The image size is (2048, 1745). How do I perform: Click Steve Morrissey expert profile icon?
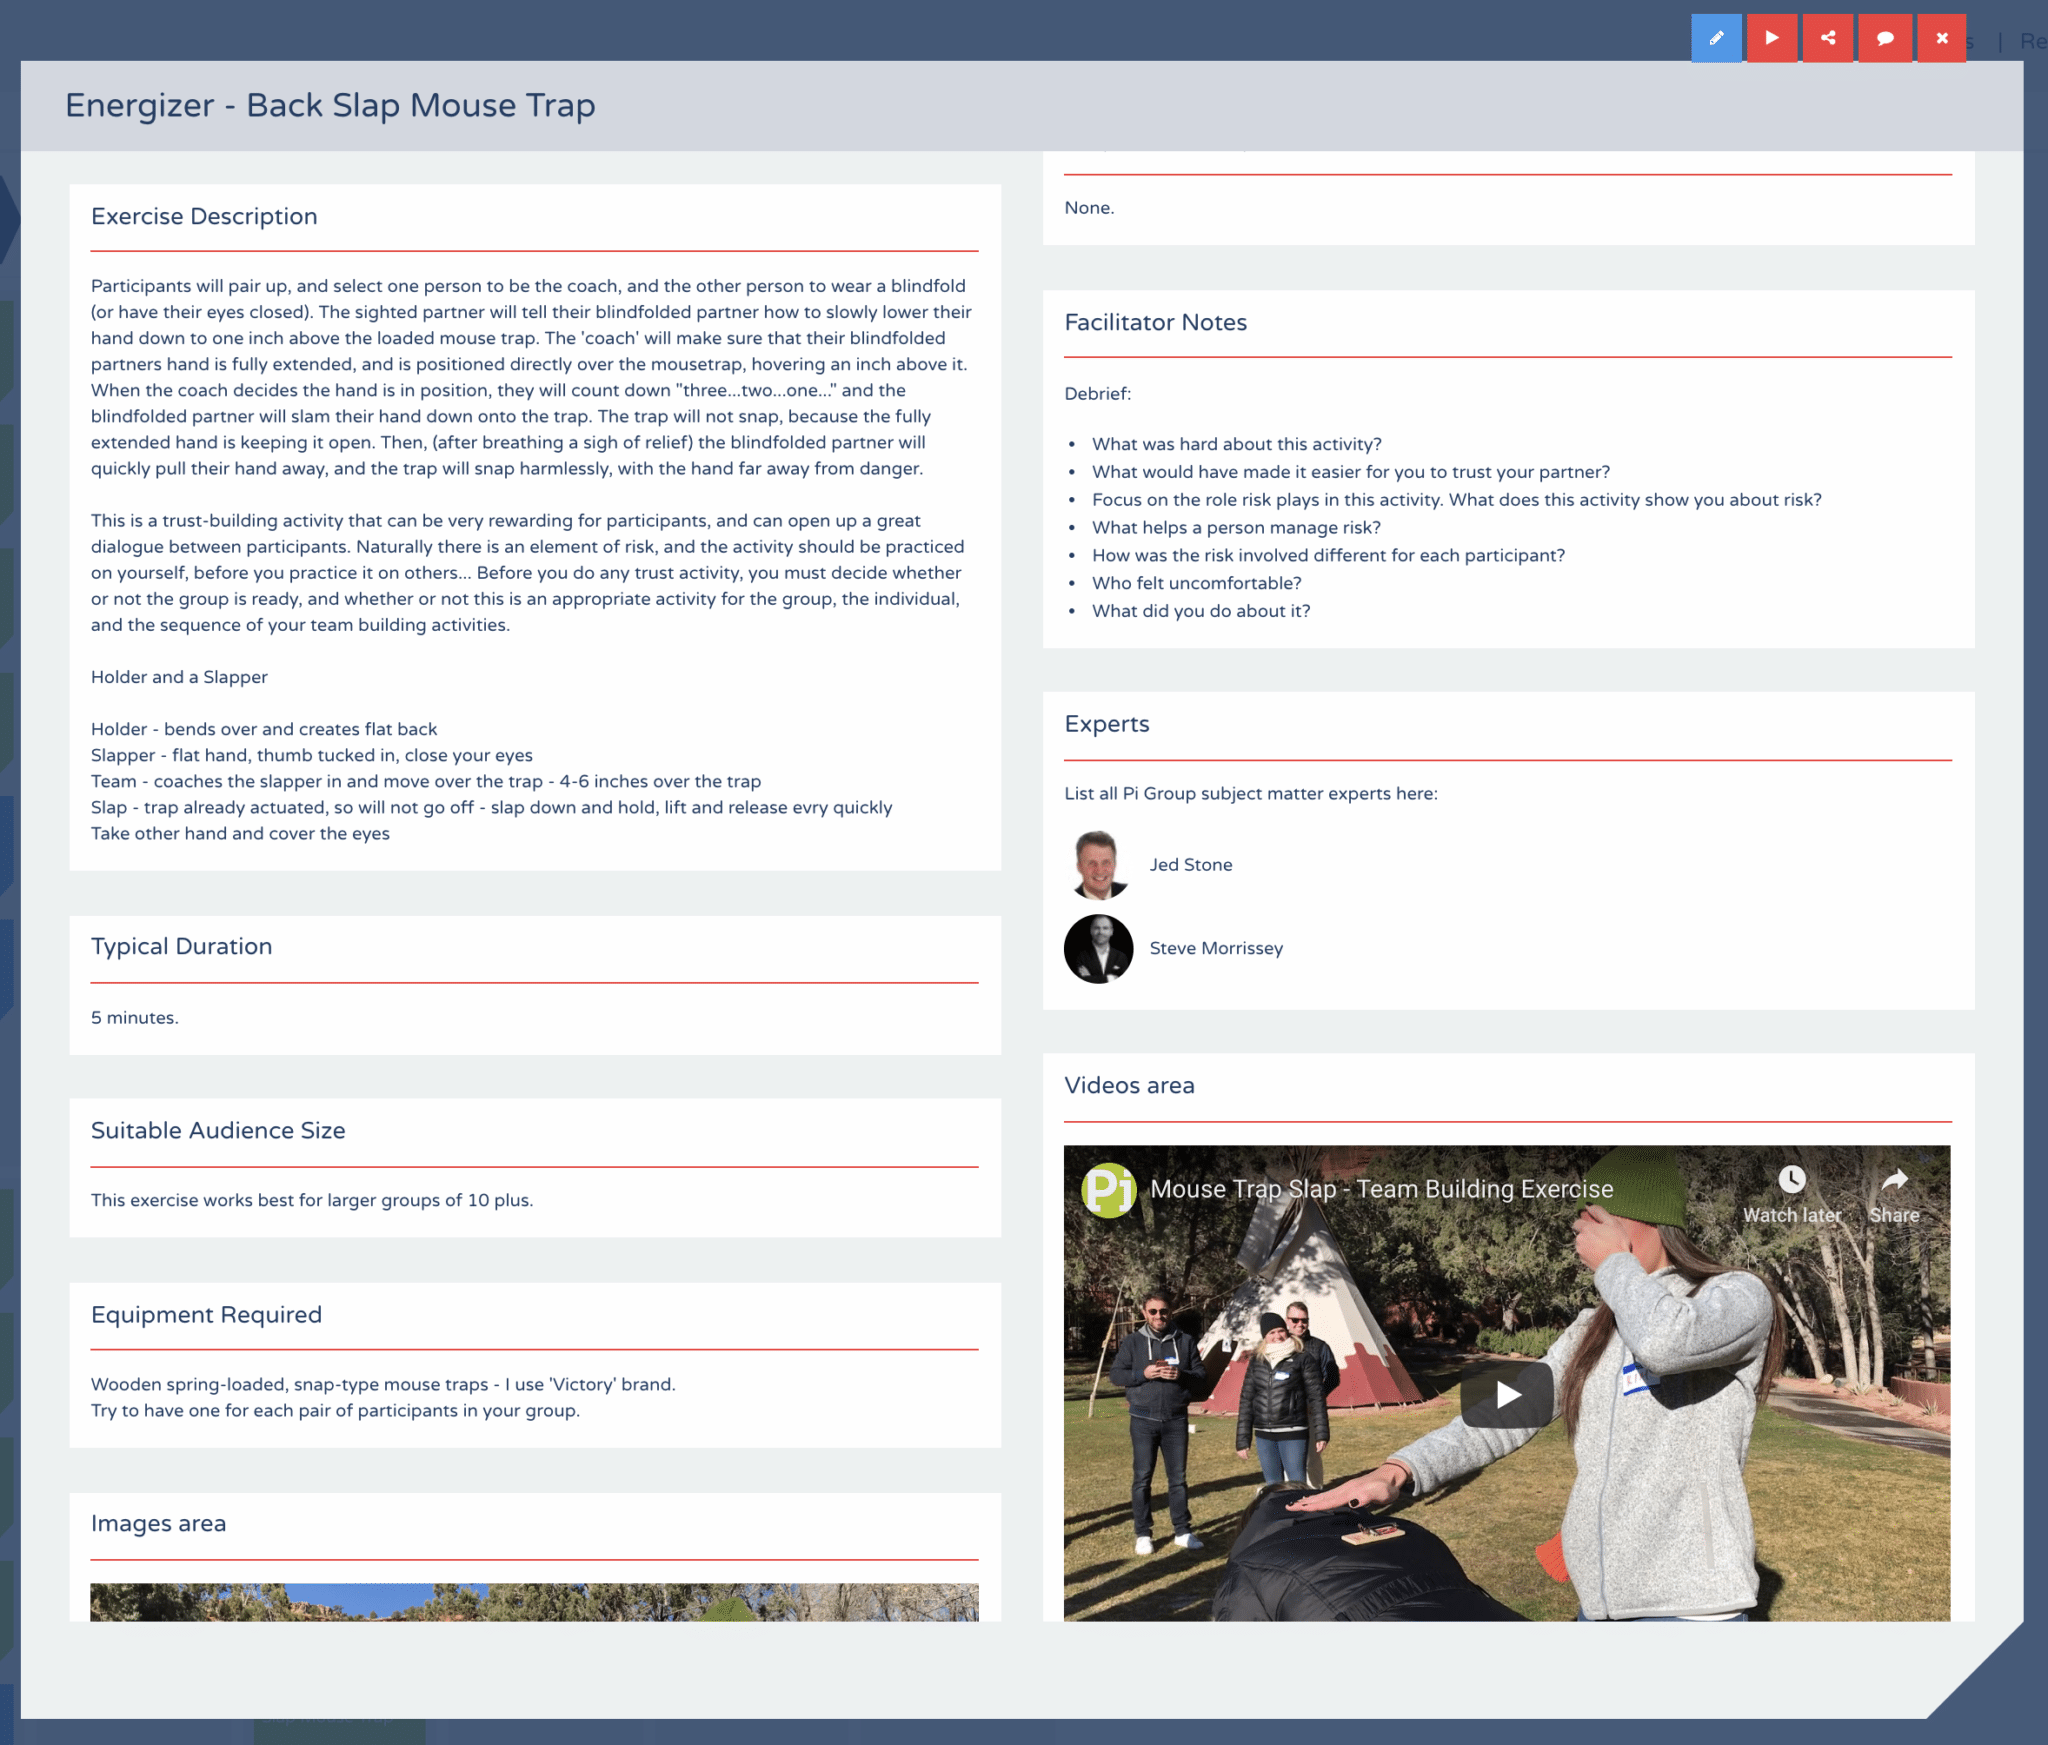tap(1098, 949)
